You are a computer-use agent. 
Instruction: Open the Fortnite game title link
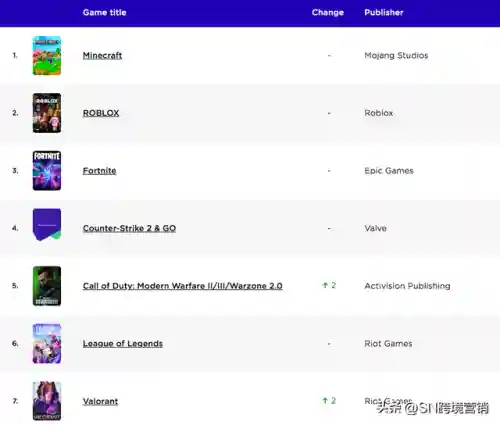(99, 171)
